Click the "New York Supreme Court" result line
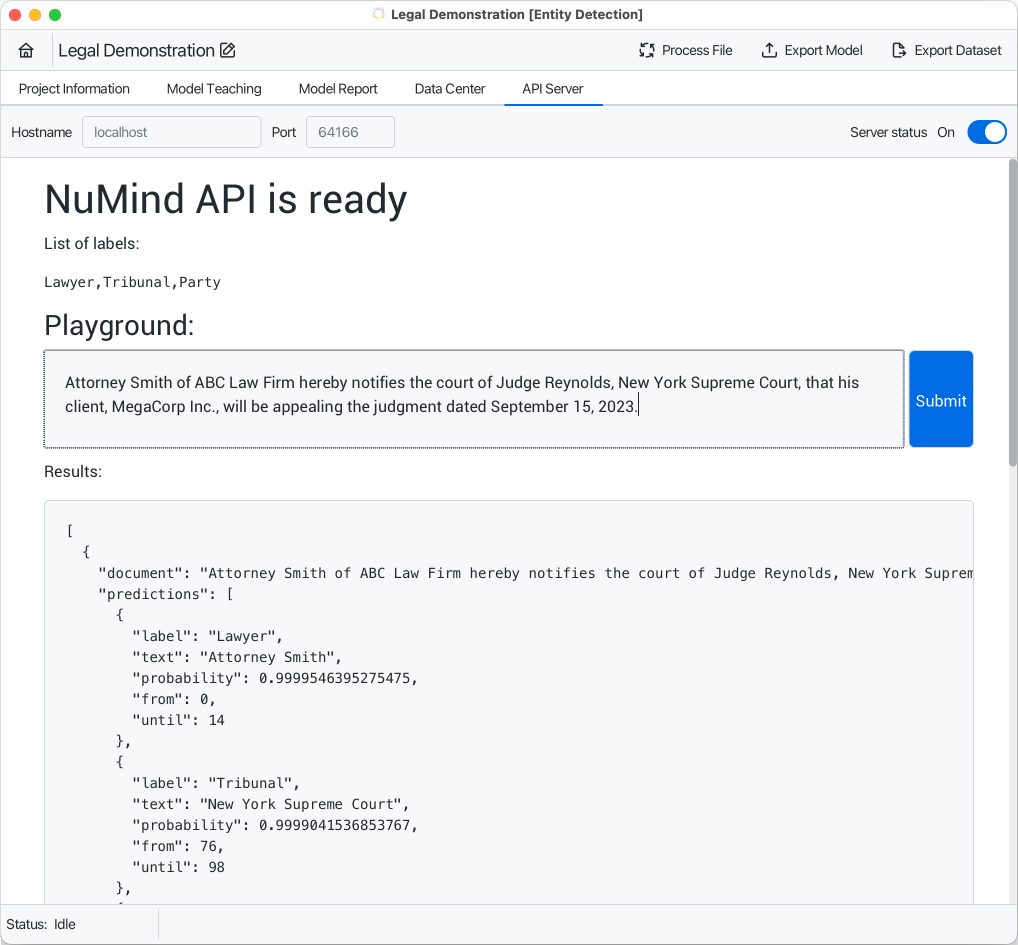Screen dimensions: 1018x945 (271, 804)
